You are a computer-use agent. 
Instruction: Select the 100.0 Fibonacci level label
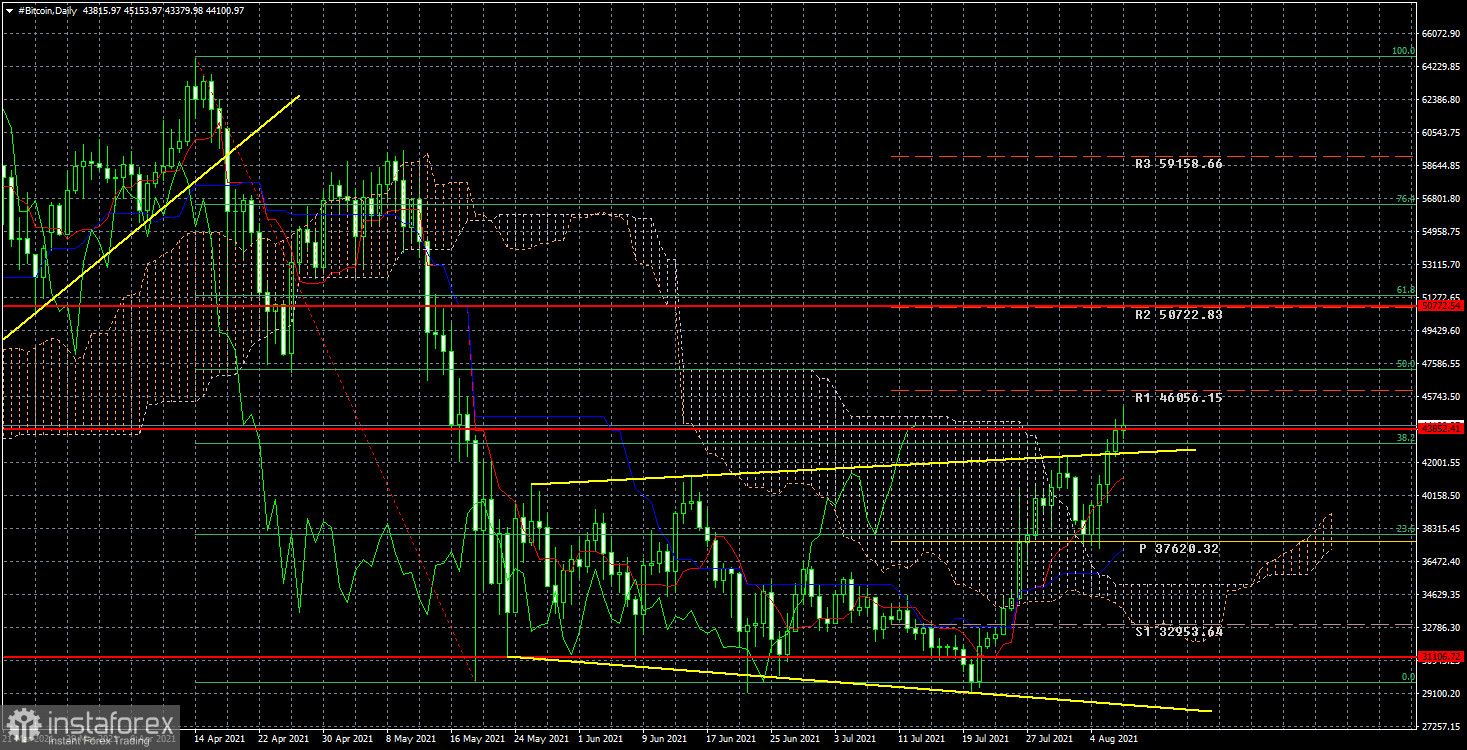click(x=1404, y=51)
